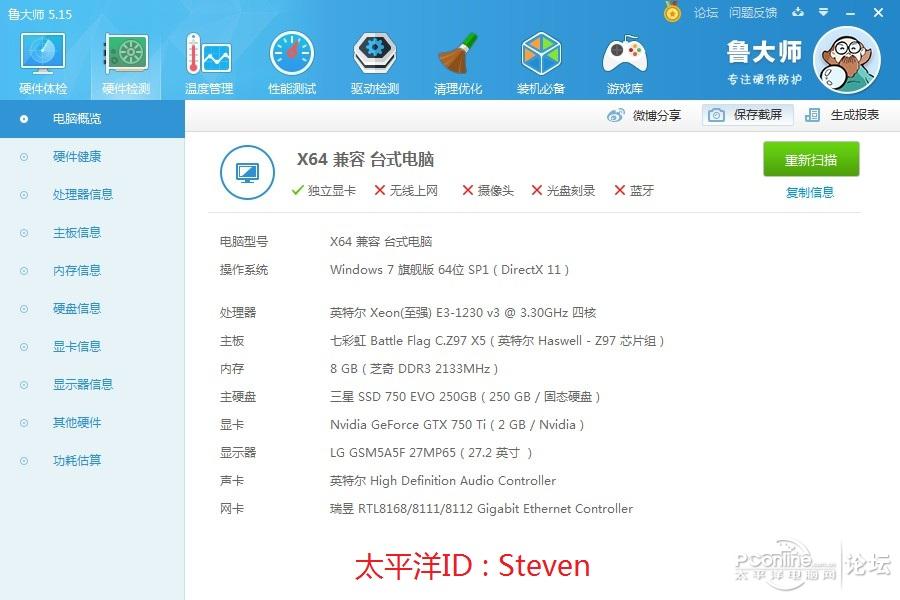900x600 pixels.
Task: Click the download tray icon beside 问题反馈
Action: click(798, 12)
